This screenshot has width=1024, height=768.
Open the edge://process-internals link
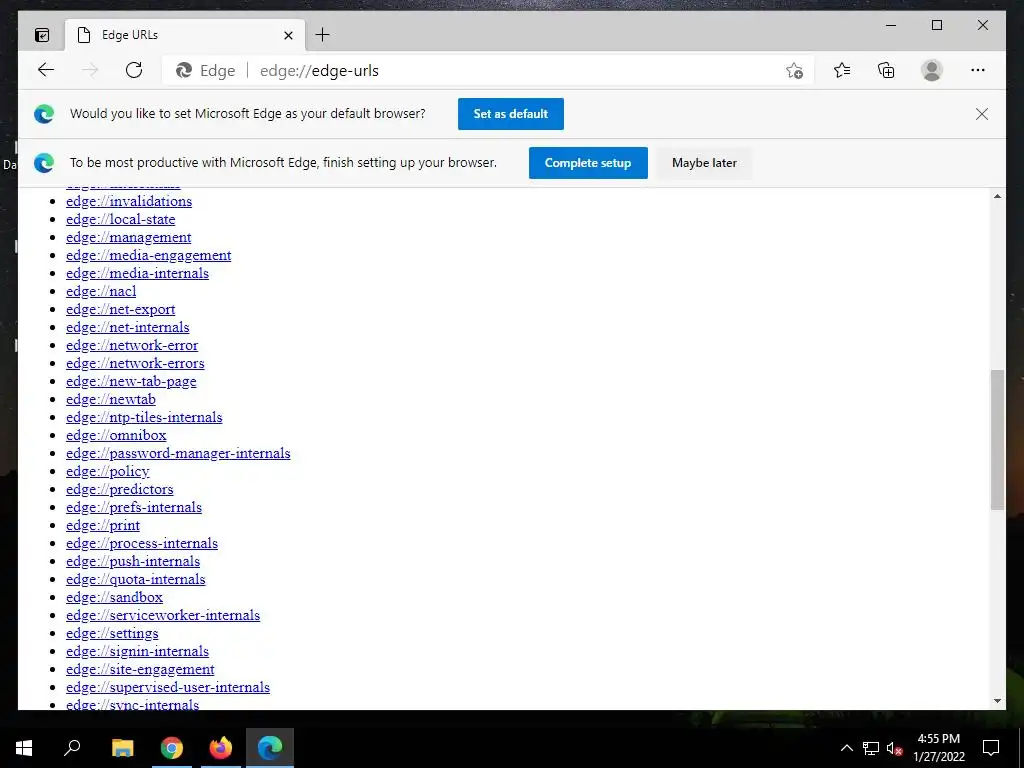coord(142,543)
